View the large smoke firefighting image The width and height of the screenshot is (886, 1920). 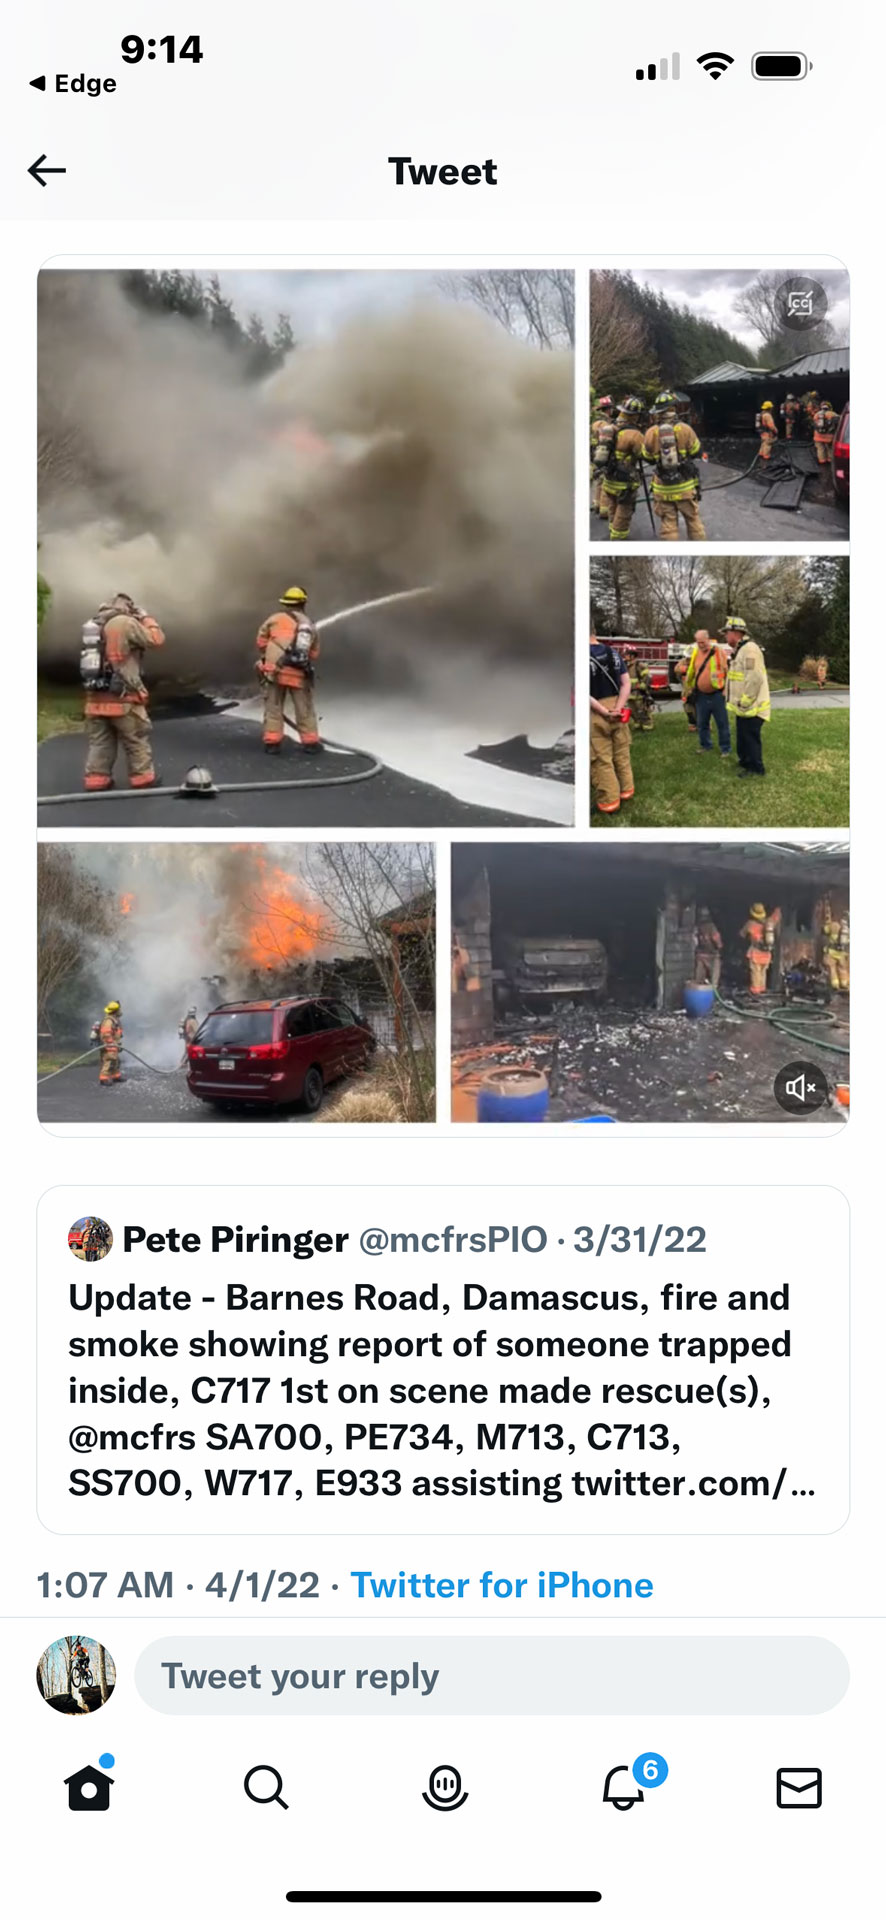point(306,548)
